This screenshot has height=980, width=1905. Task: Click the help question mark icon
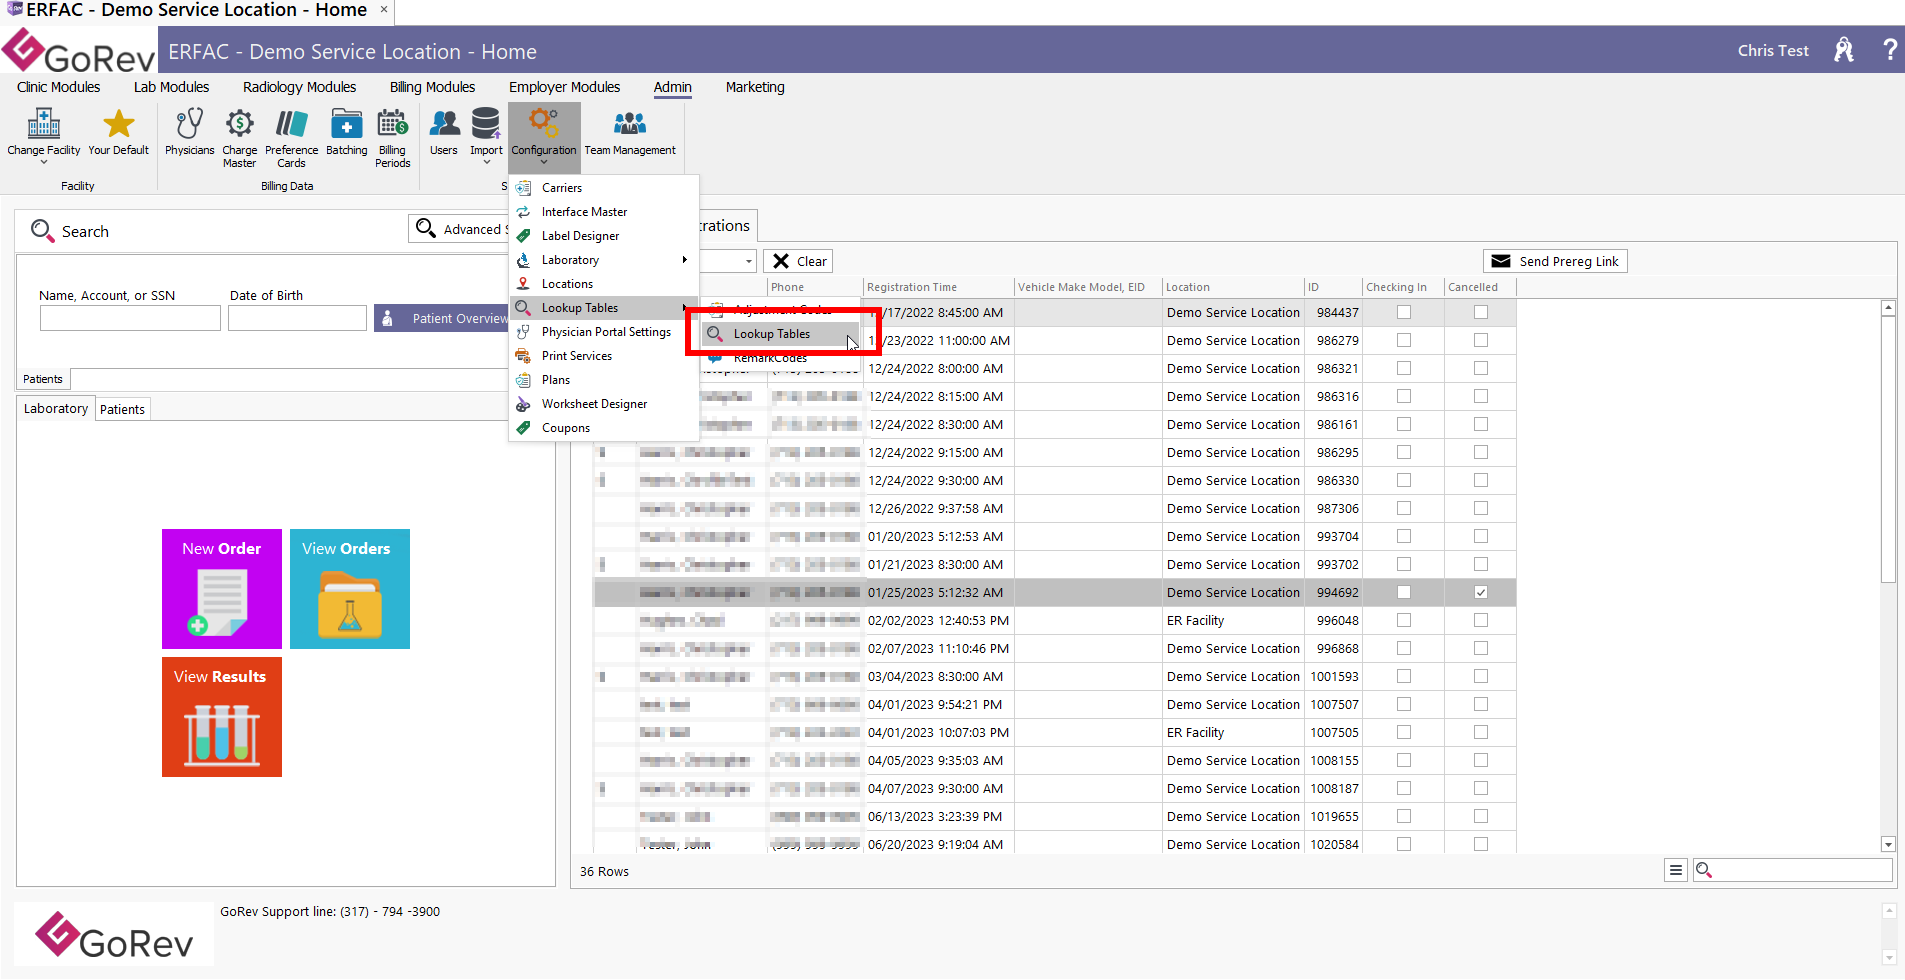[1889, 50]
